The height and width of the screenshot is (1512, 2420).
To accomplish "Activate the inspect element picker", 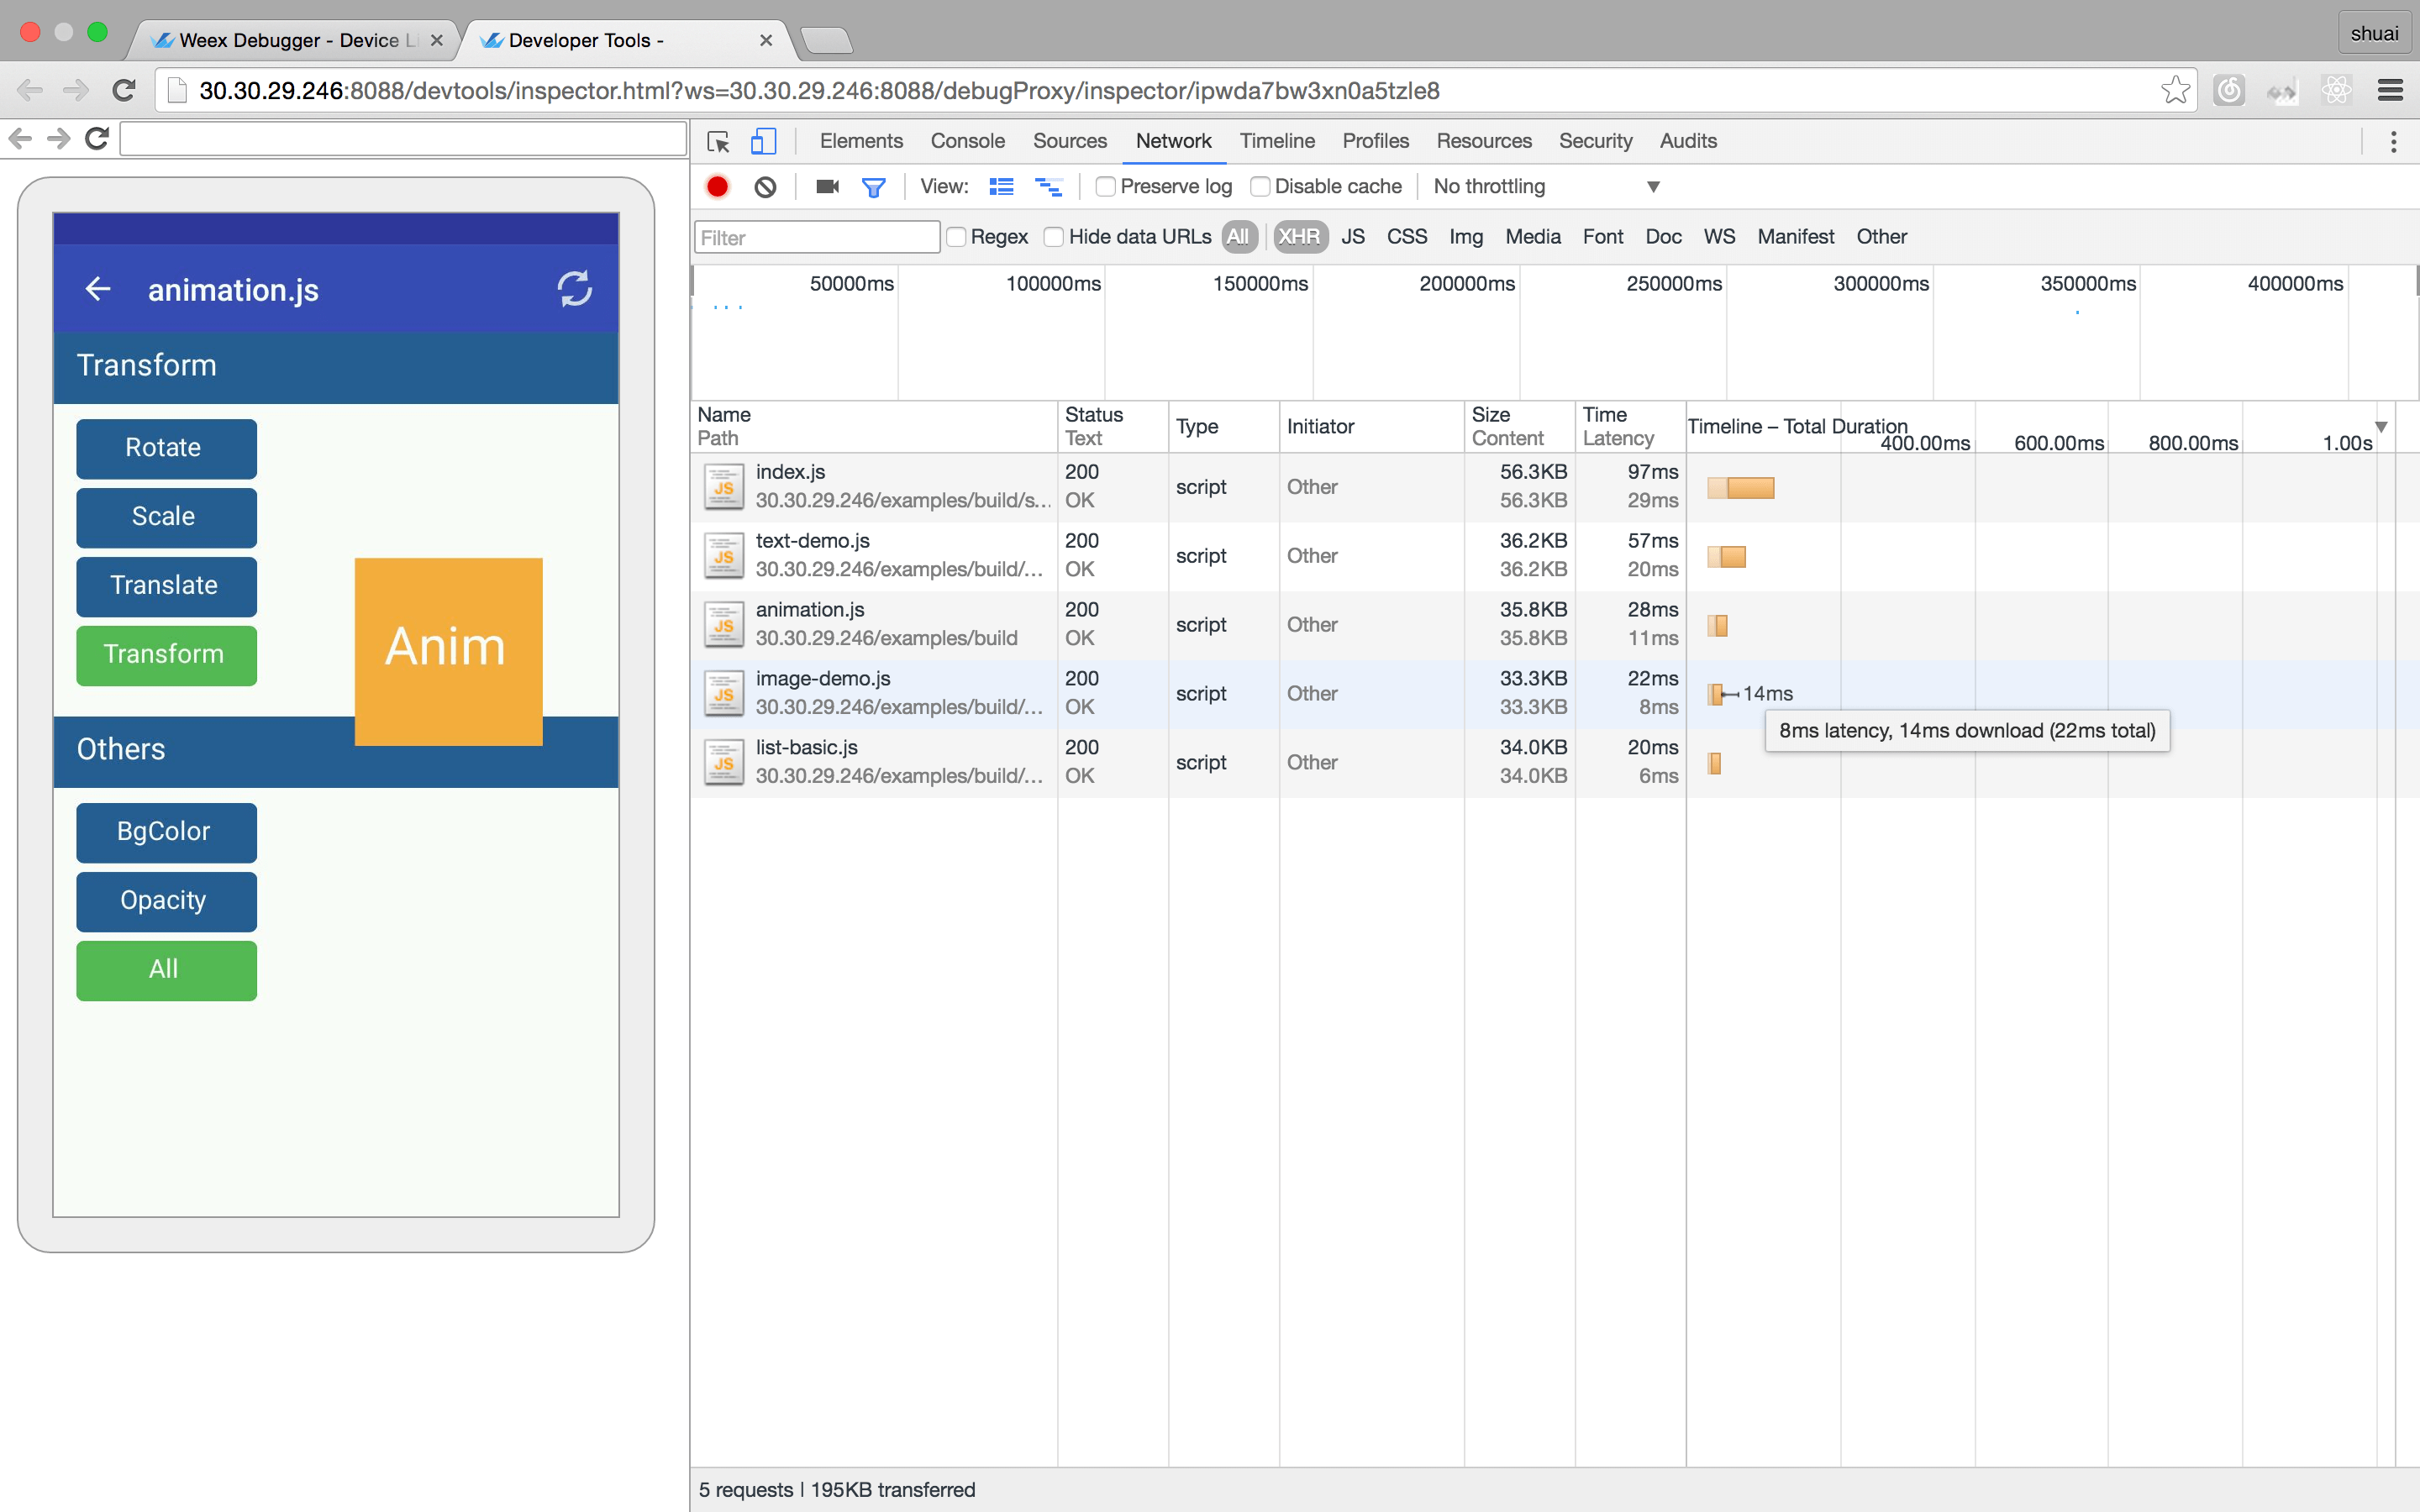I will 718,141.
